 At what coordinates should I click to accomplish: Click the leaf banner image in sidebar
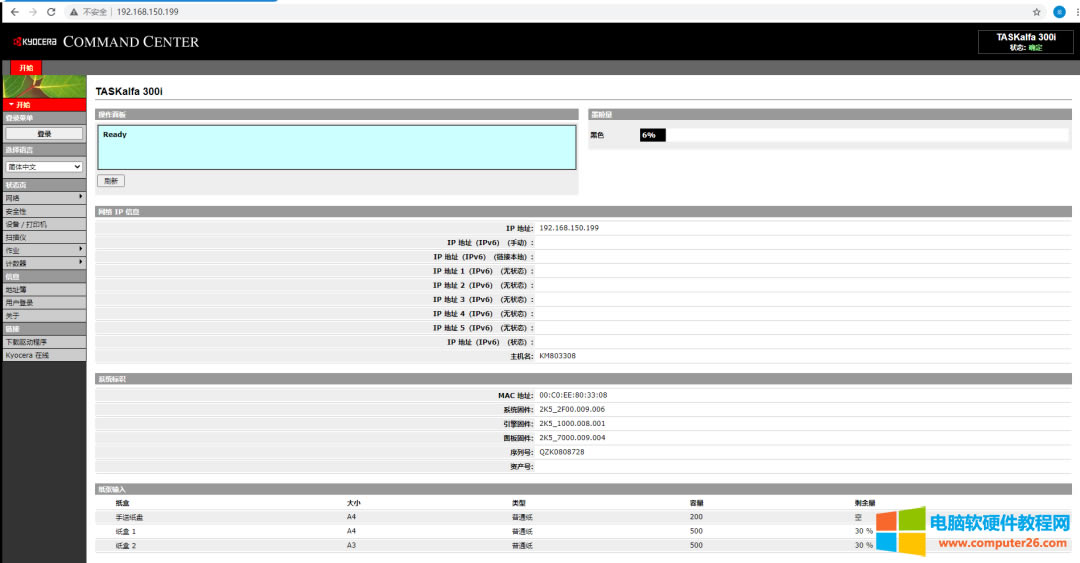click(x=44, y=86)
